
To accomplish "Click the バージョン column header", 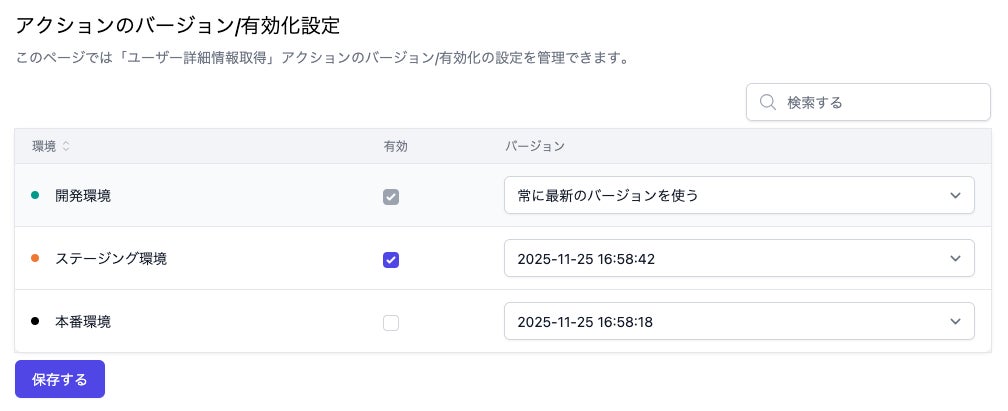I will point(535,146).
